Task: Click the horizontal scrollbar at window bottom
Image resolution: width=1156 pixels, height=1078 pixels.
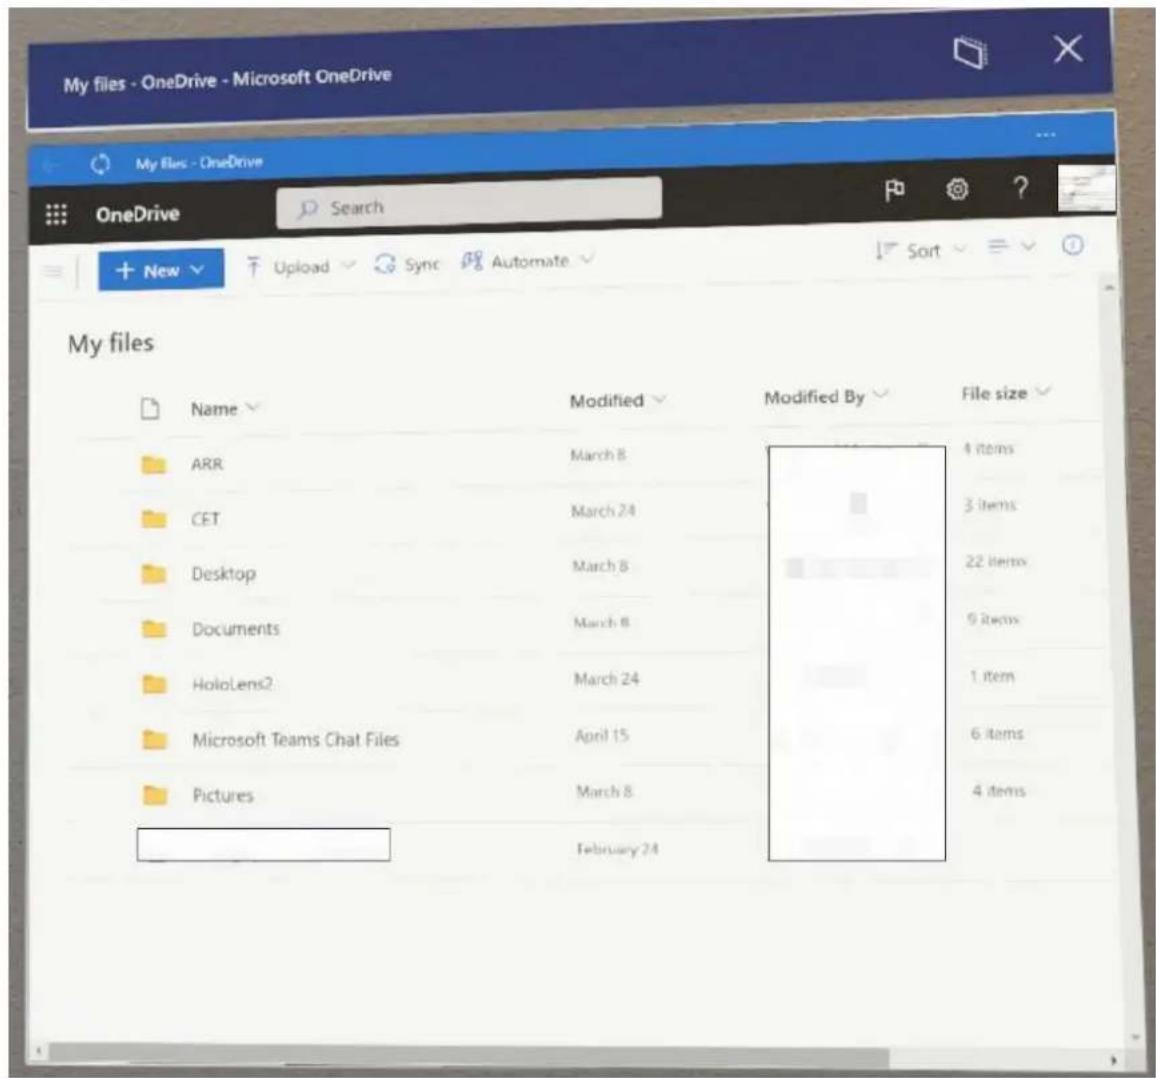Action: coord(469,1057)
